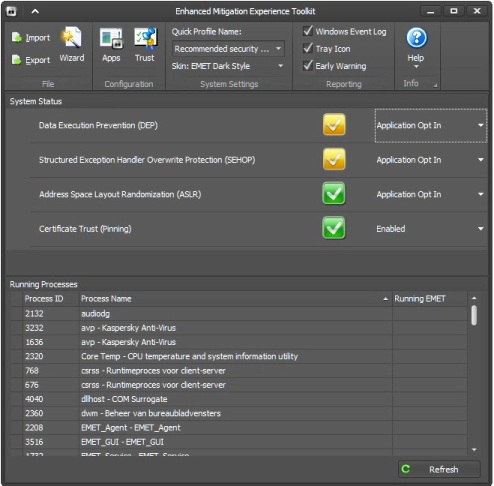This screenshot has width=494, height=486.
Task: Click the Running EMET column header
Action: (429, 299)
